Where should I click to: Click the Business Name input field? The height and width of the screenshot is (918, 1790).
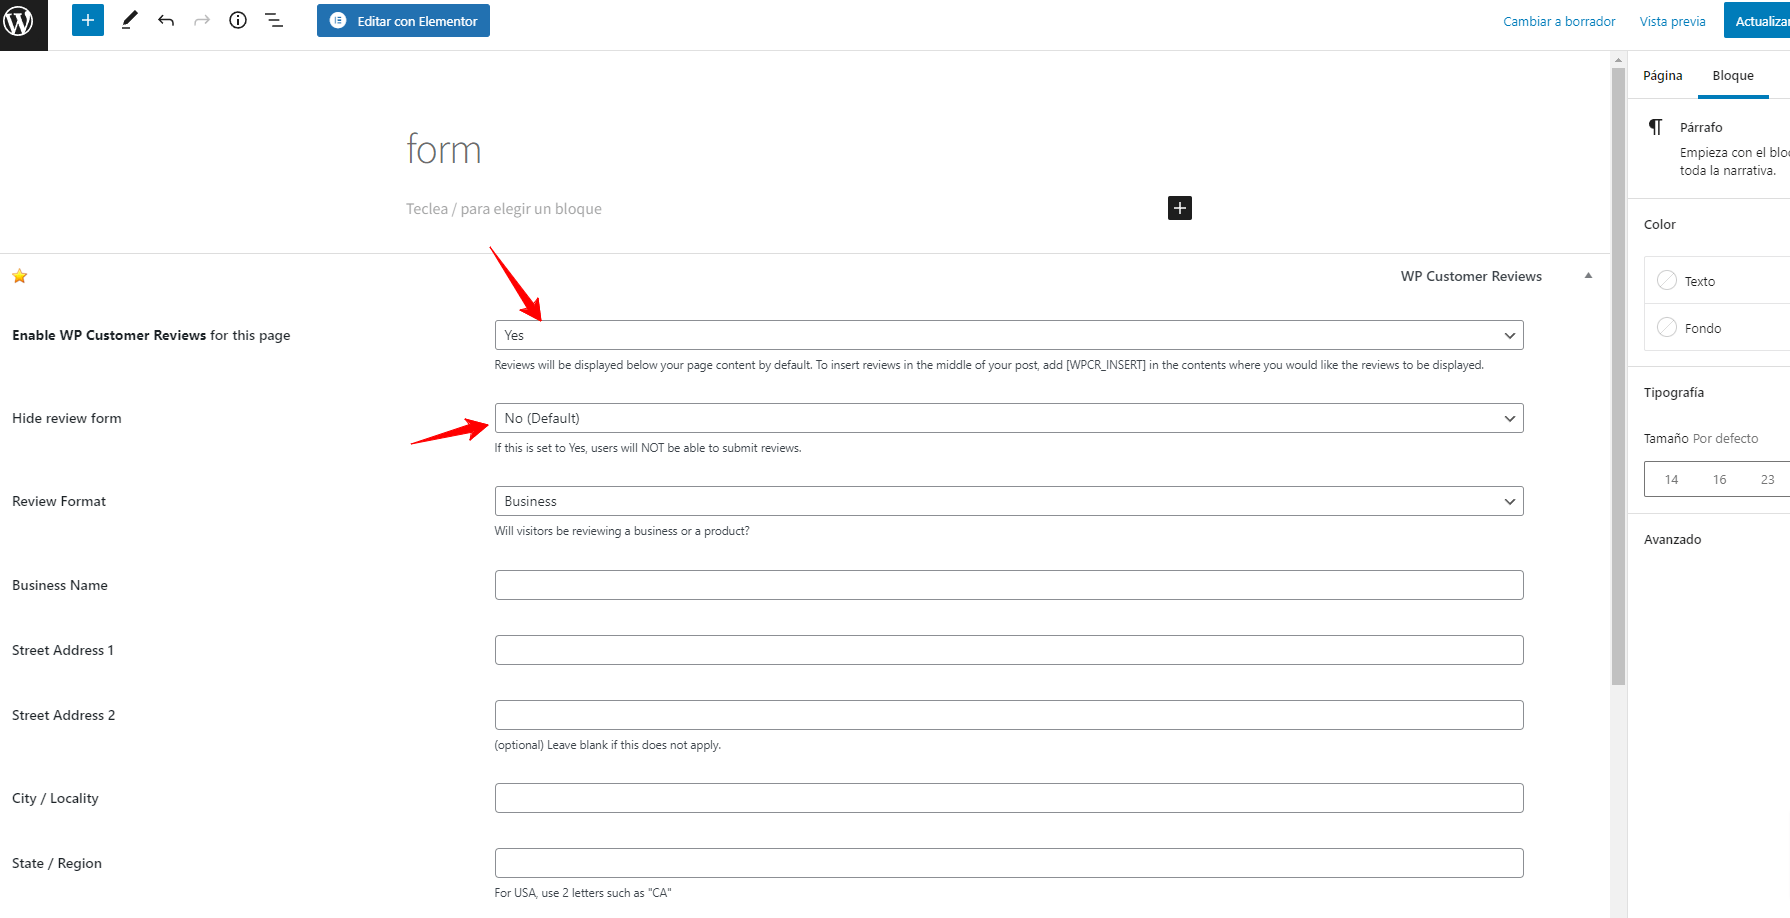(x=1009, y=585)
